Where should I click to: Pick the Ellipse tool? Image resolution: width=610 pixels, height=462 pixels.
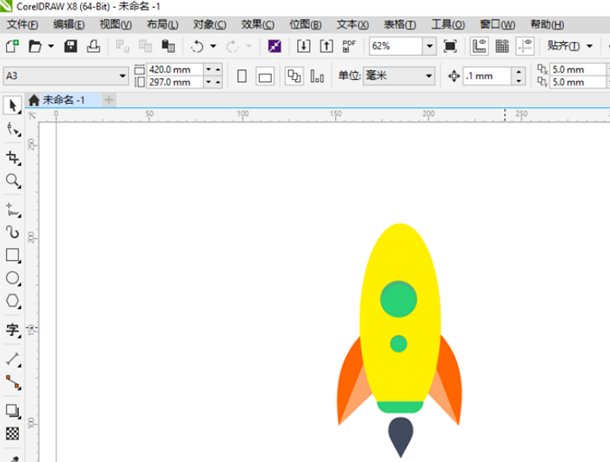pos(12,278)
